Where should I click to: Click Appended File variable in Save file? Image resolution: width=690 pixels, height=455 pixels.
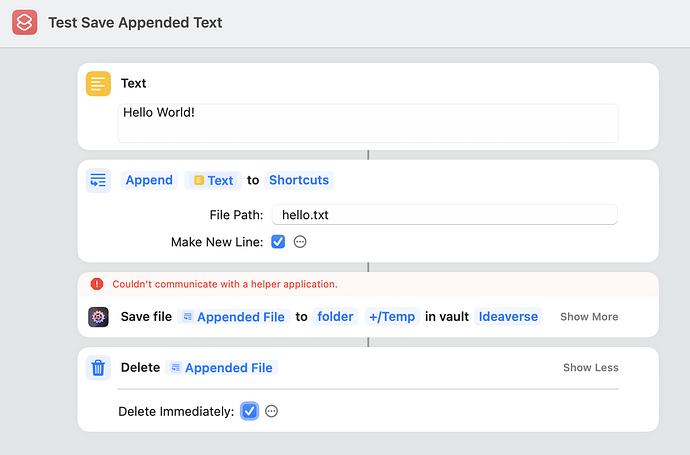point(233,317)
